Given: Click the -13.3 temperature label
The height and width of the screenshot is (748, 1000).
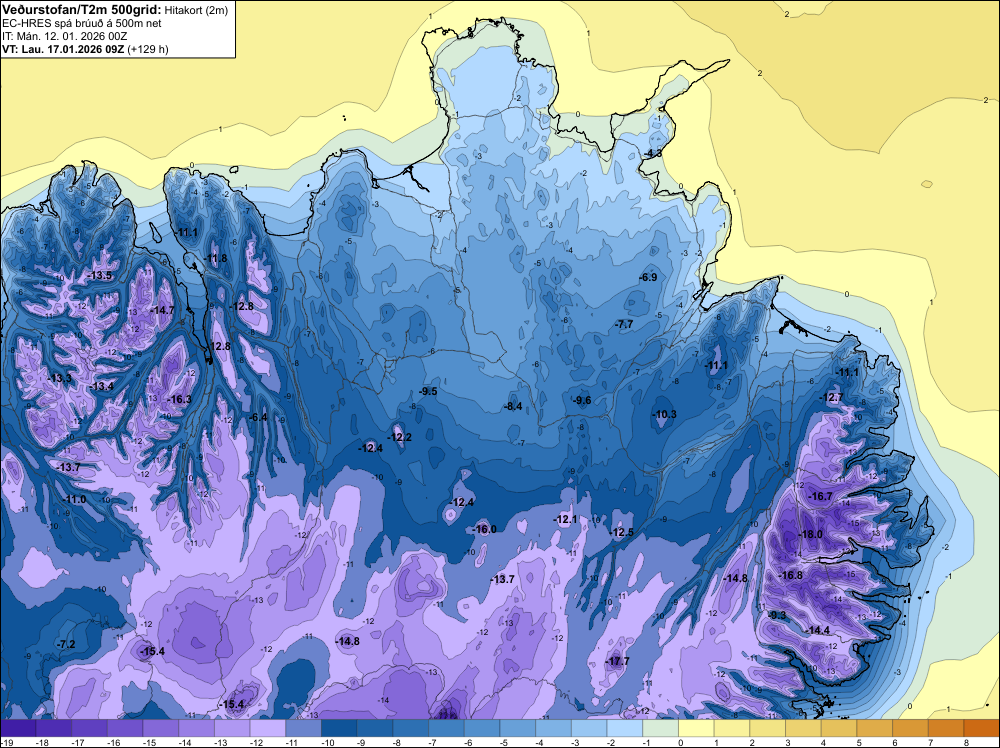Looking at the screenshot, I should [x=60, y=378].
